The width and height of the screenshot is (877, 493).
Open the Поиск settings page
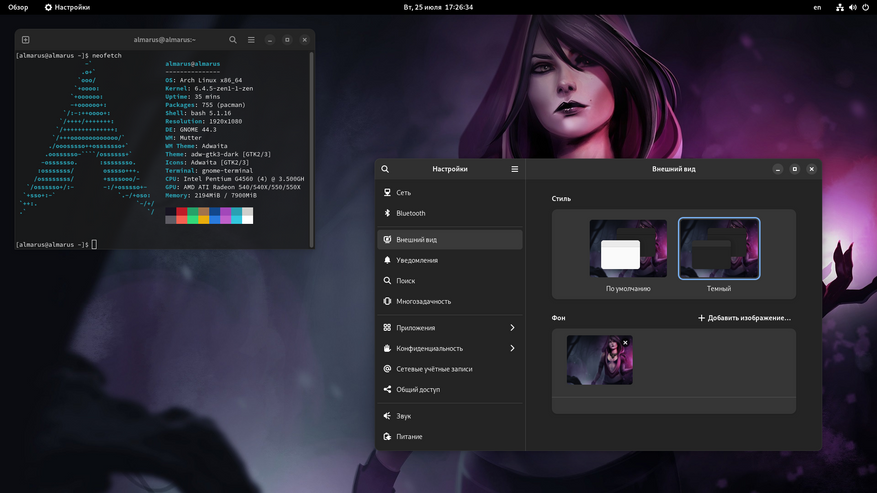pyautogui.click(x=450, y=281)
